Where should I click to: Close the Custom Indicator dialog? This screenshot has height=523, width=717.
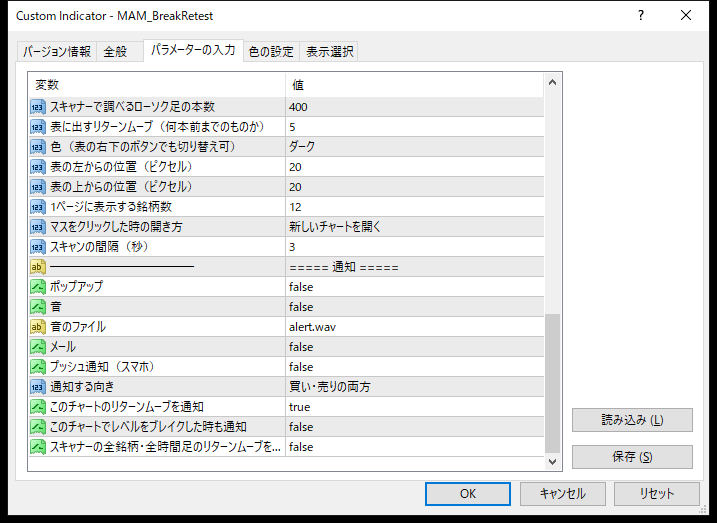pos(686,16)
